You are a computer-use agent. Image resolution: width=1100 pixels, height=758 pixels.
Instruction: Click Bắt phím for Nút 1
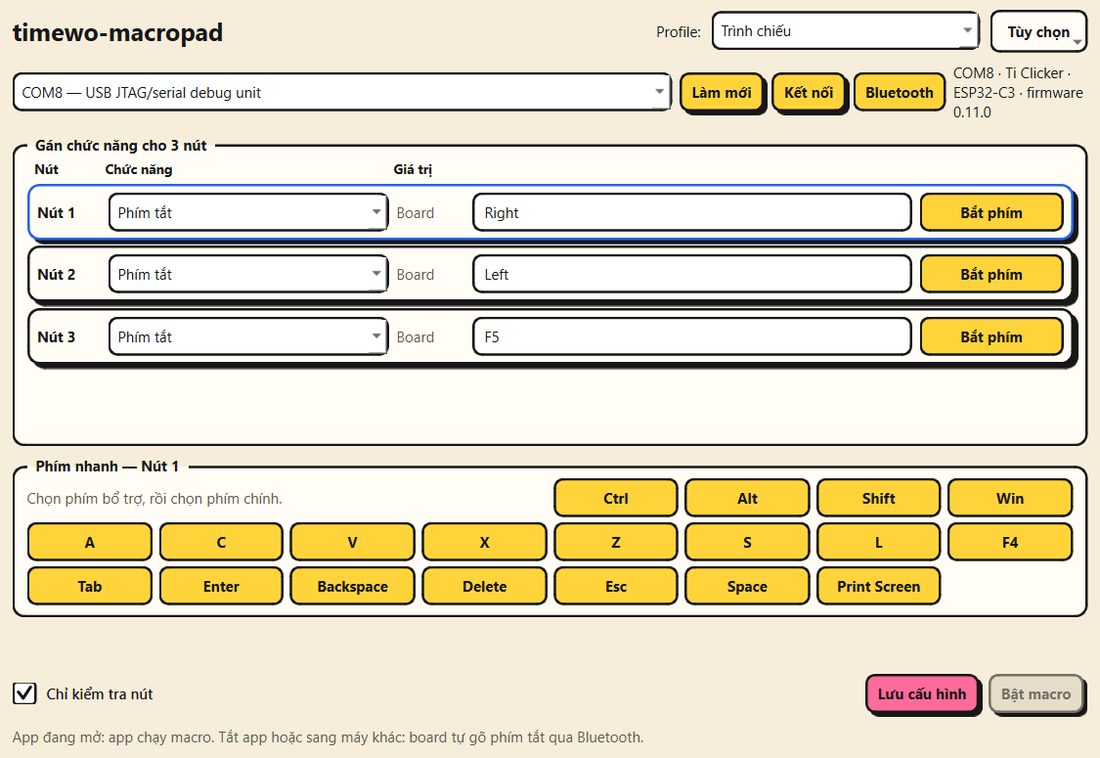pyautogui.click(x=991, y=213)
